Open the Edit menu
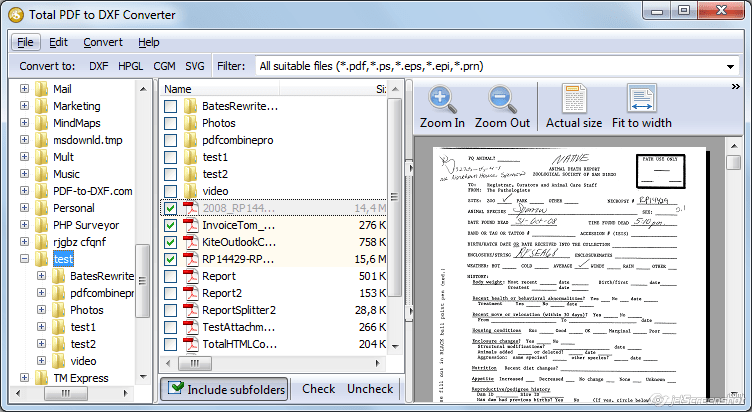This screenshot has width=752, height=412. [x=59, y=42]
